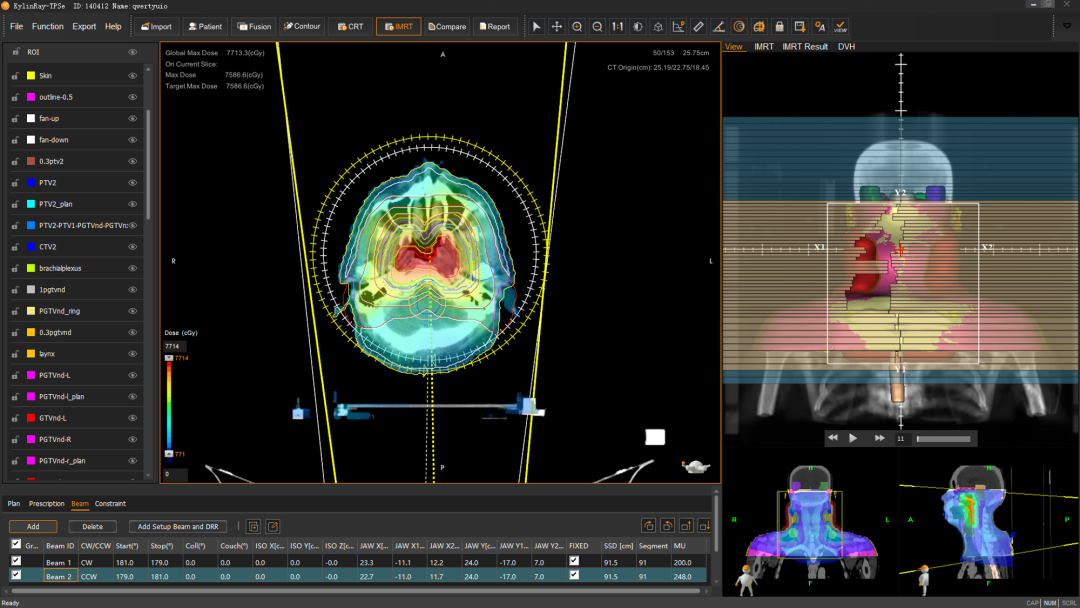Activate the pan/move tool in toolbar
1080x608 pixels.
click(x=557, y=26)
